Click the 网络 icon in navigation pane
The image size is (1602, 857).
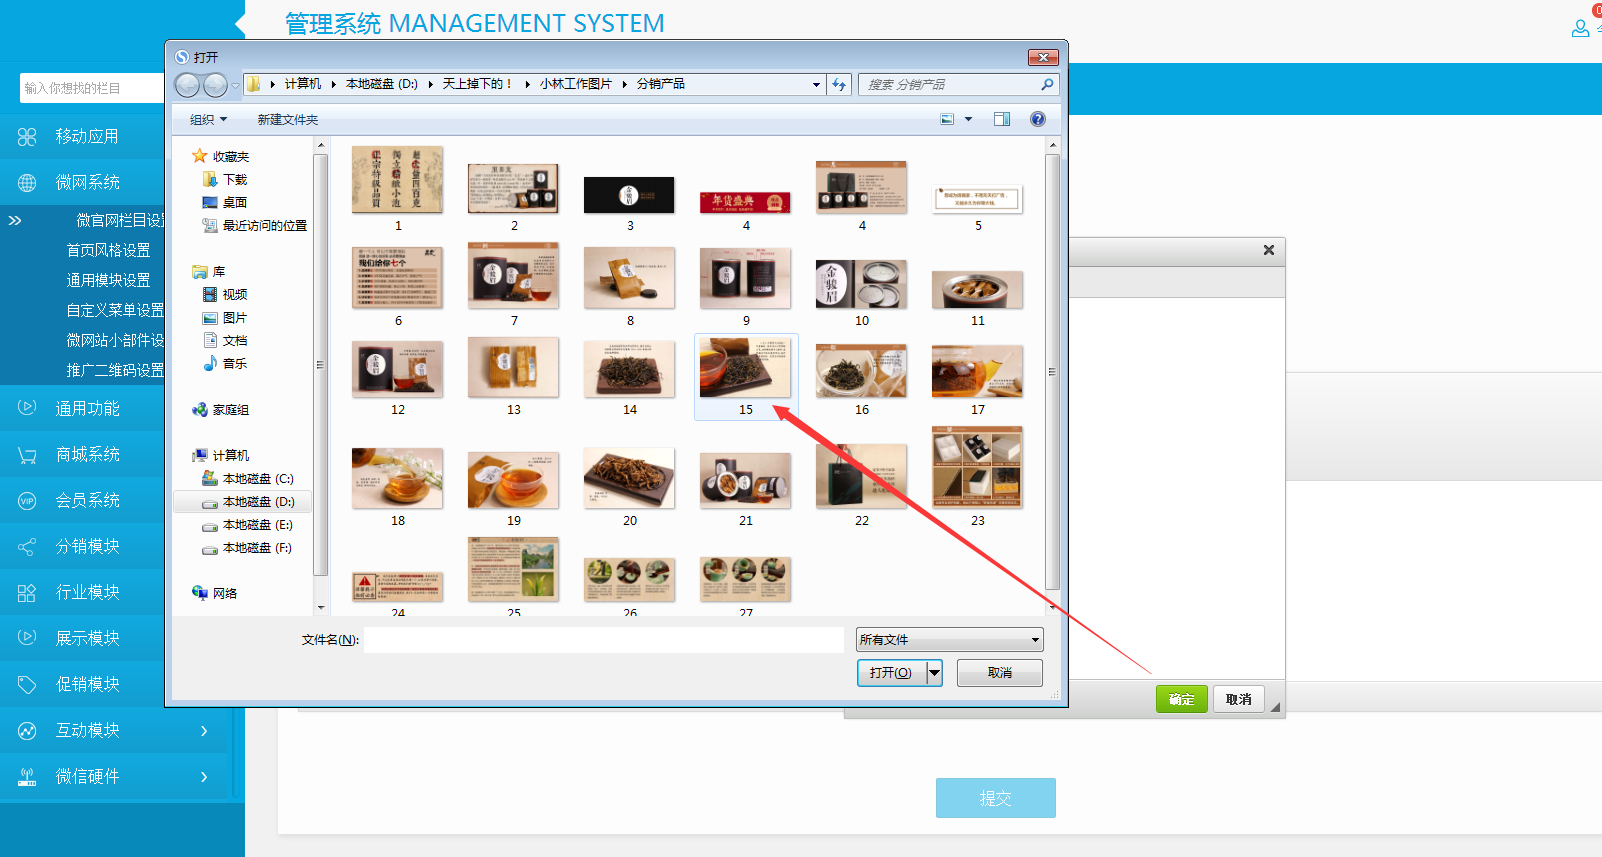click(x=200, y=593)
